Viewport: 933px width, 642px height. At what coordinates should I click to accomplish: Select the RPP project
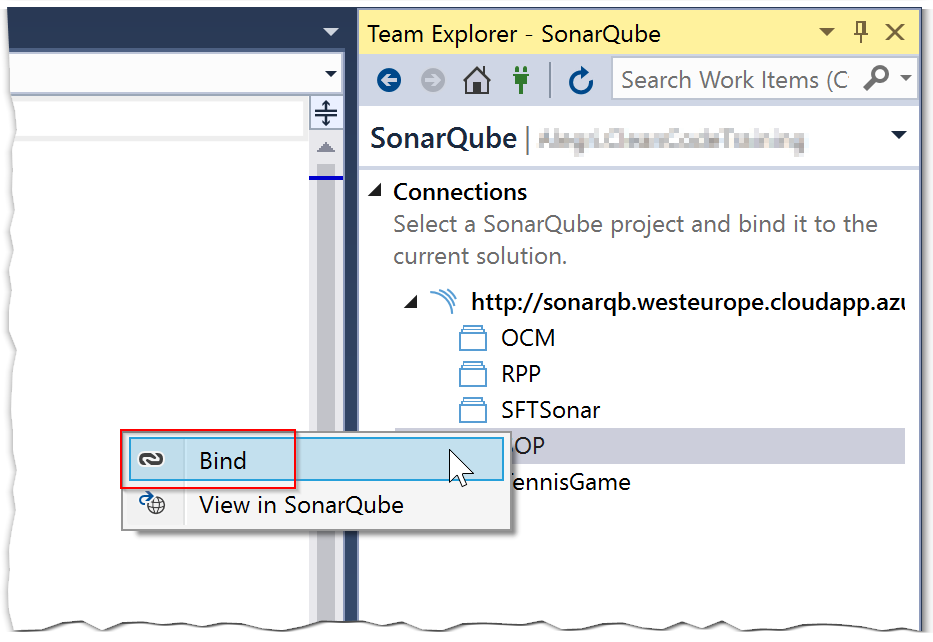[520, 374]
